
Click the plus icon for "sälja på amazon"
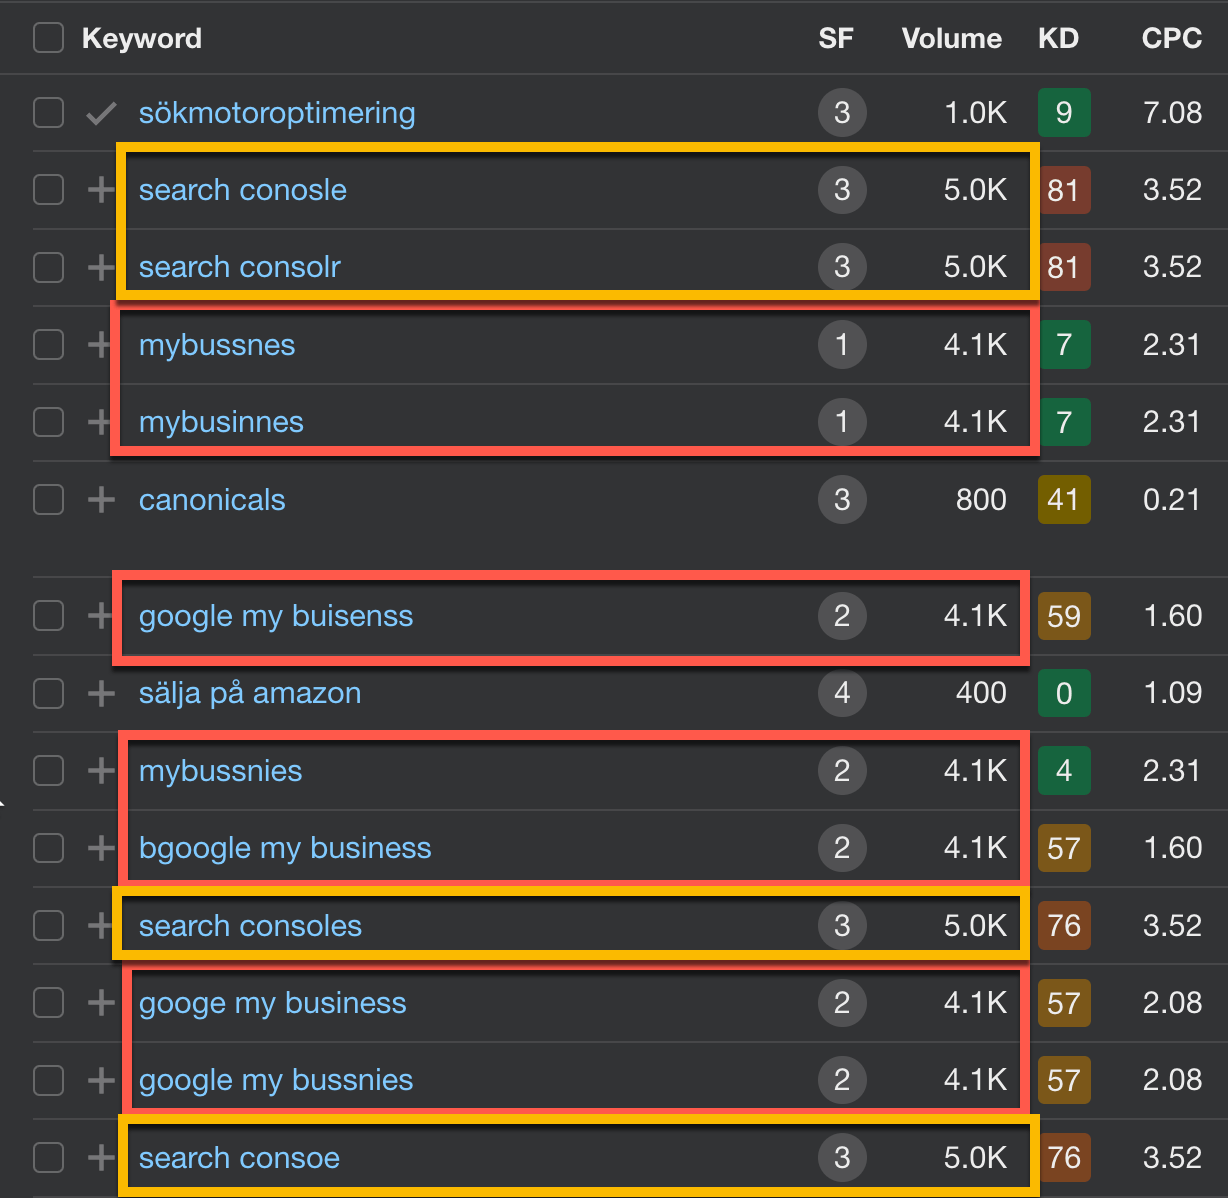(101, 693)
